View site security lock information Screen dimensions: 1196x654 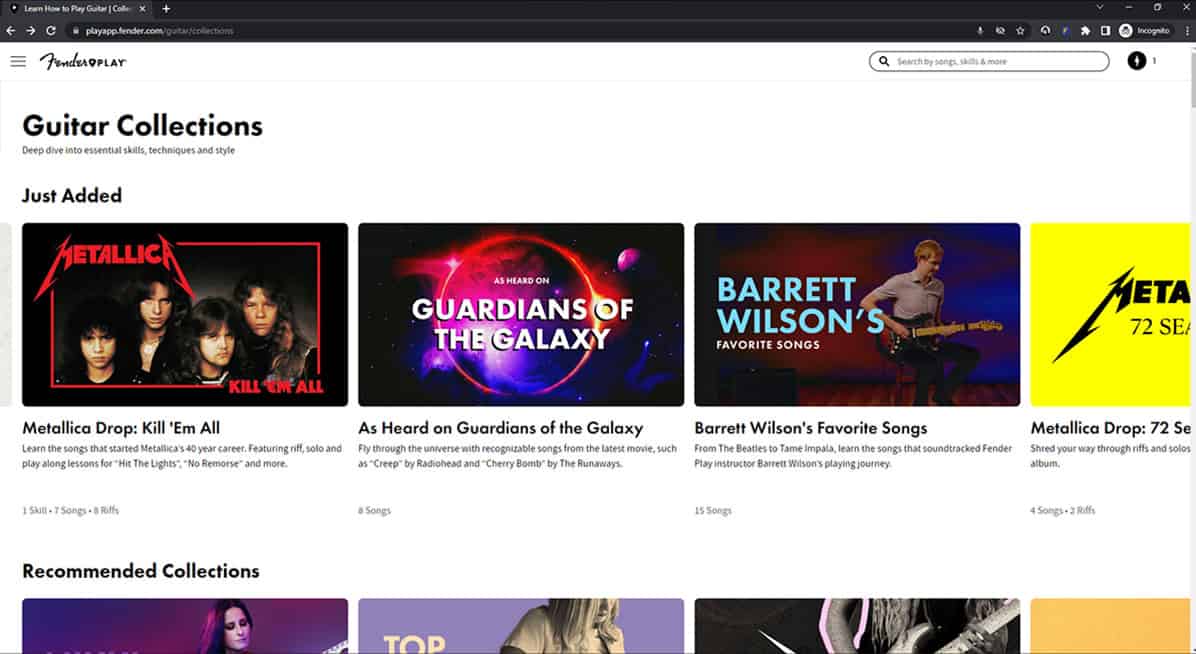[76, 31]
